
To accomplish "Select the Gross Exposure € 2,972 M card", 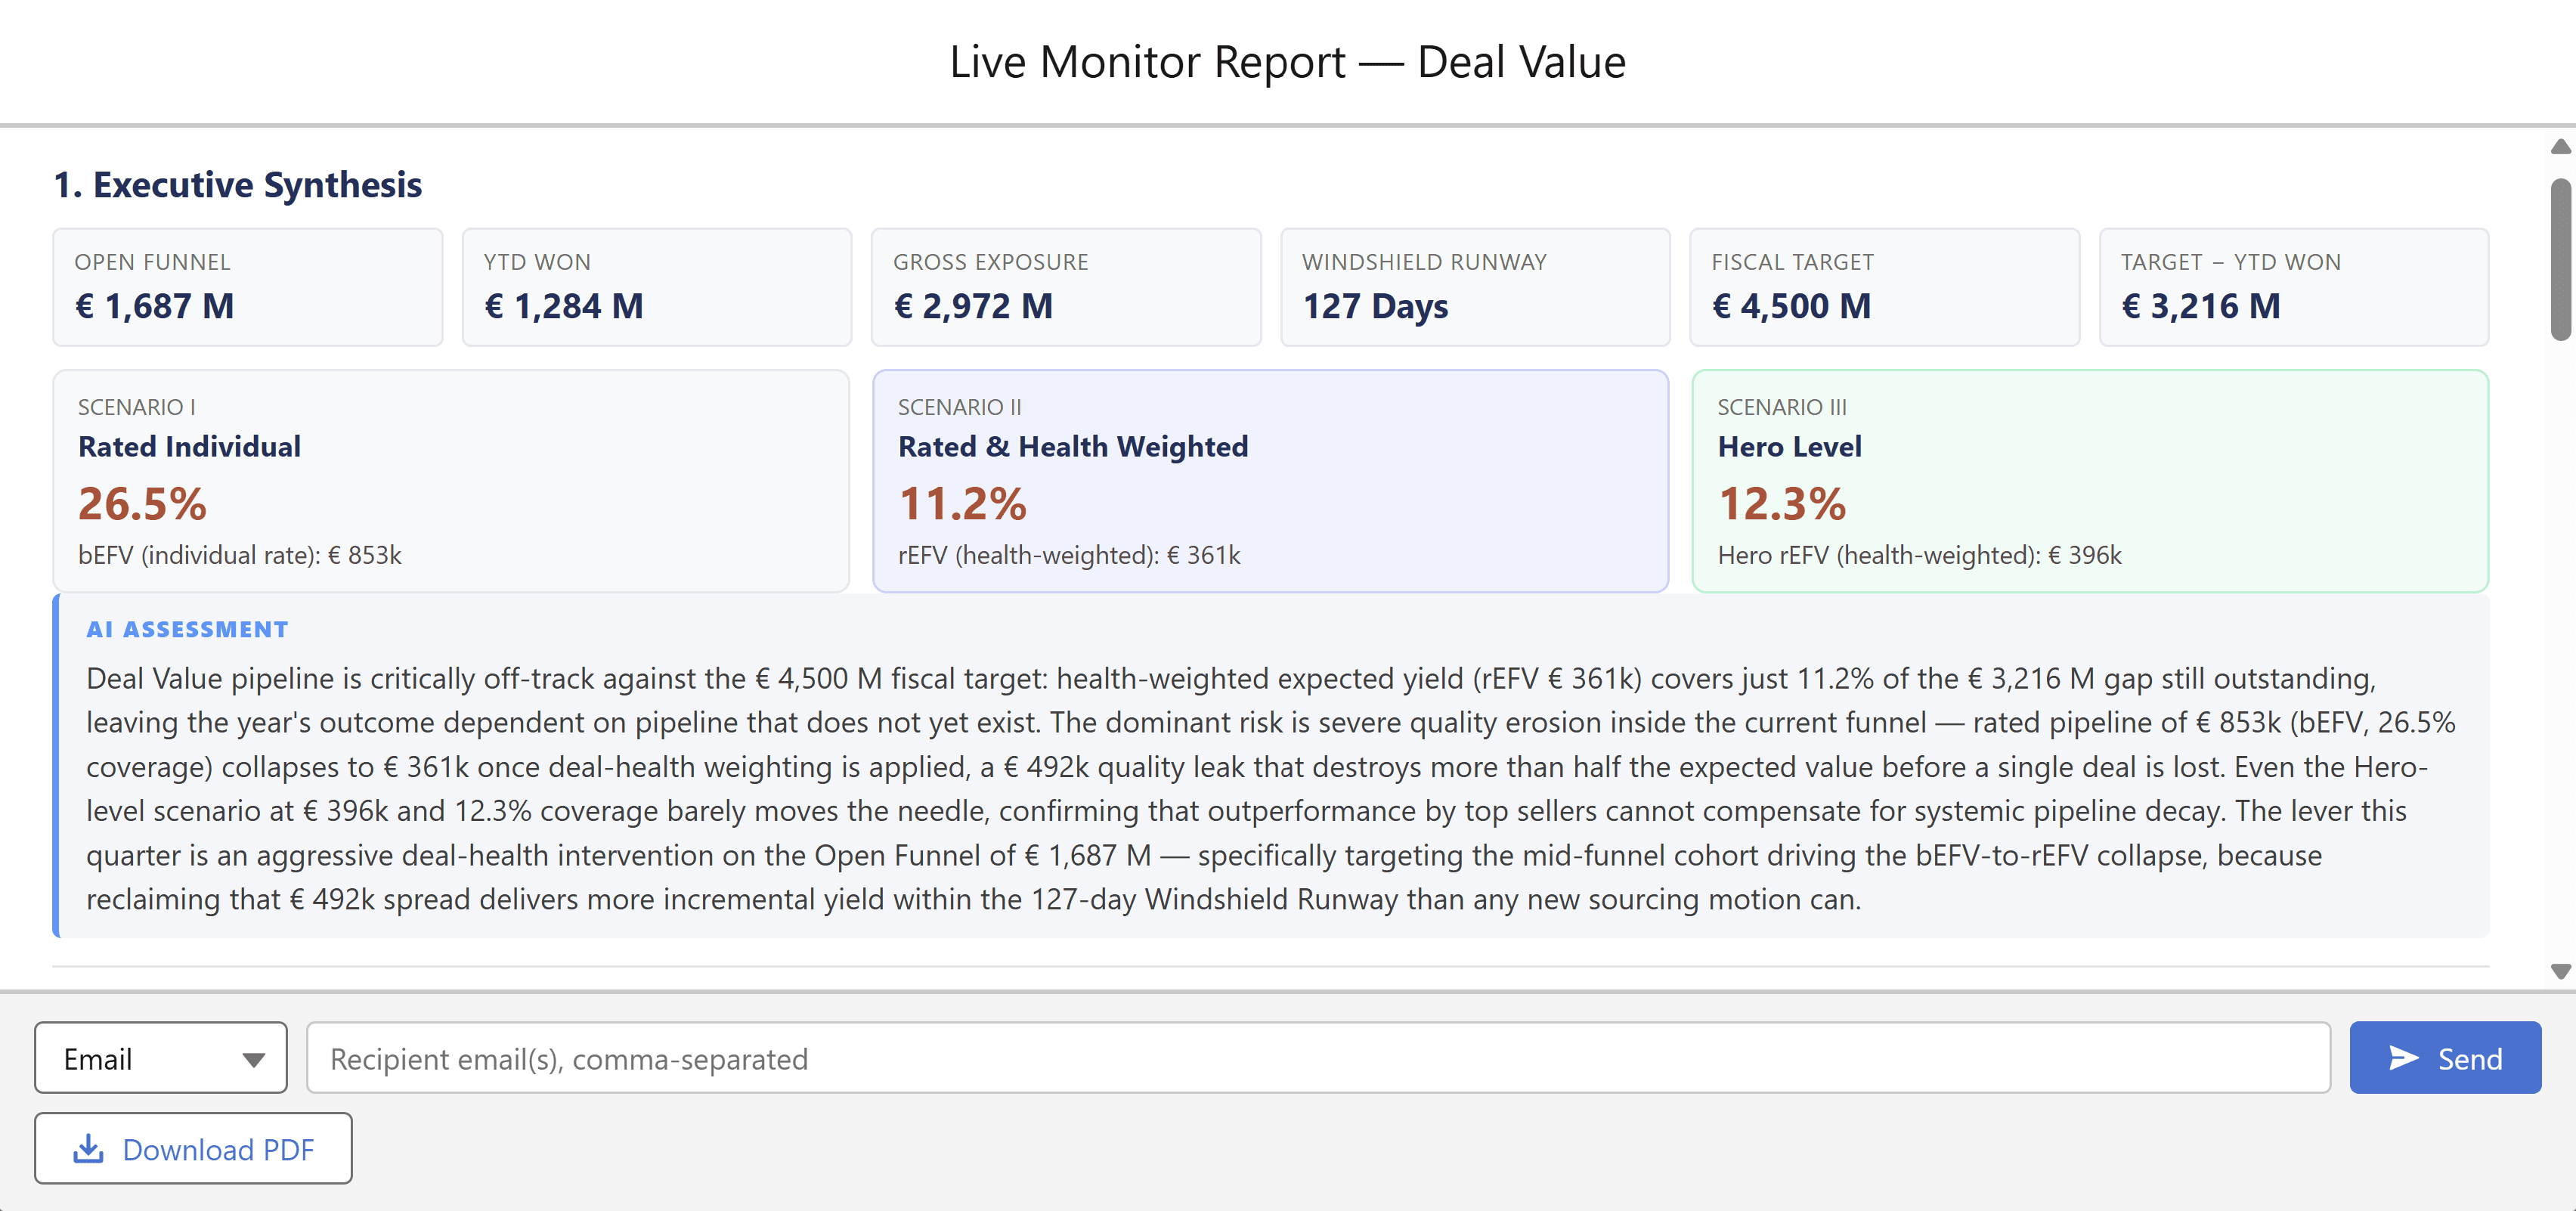I will click(1066, 287).
